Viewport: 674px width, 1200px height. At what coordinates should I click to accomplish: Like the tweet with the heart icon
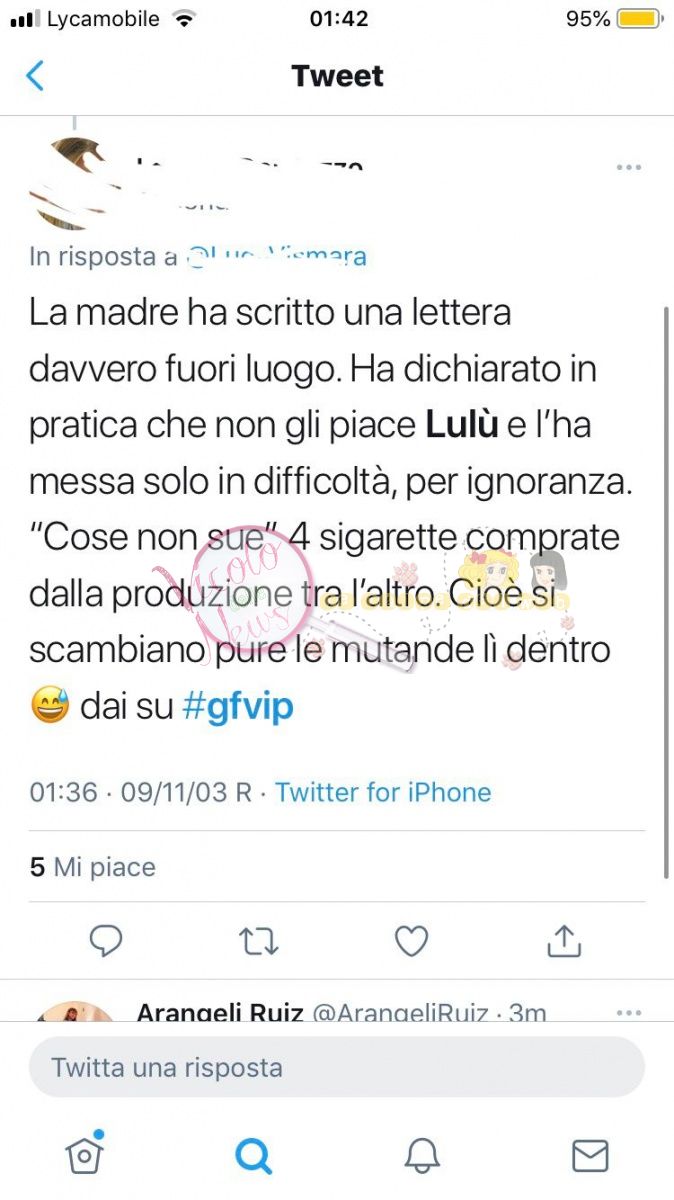(x=411, y=940)
